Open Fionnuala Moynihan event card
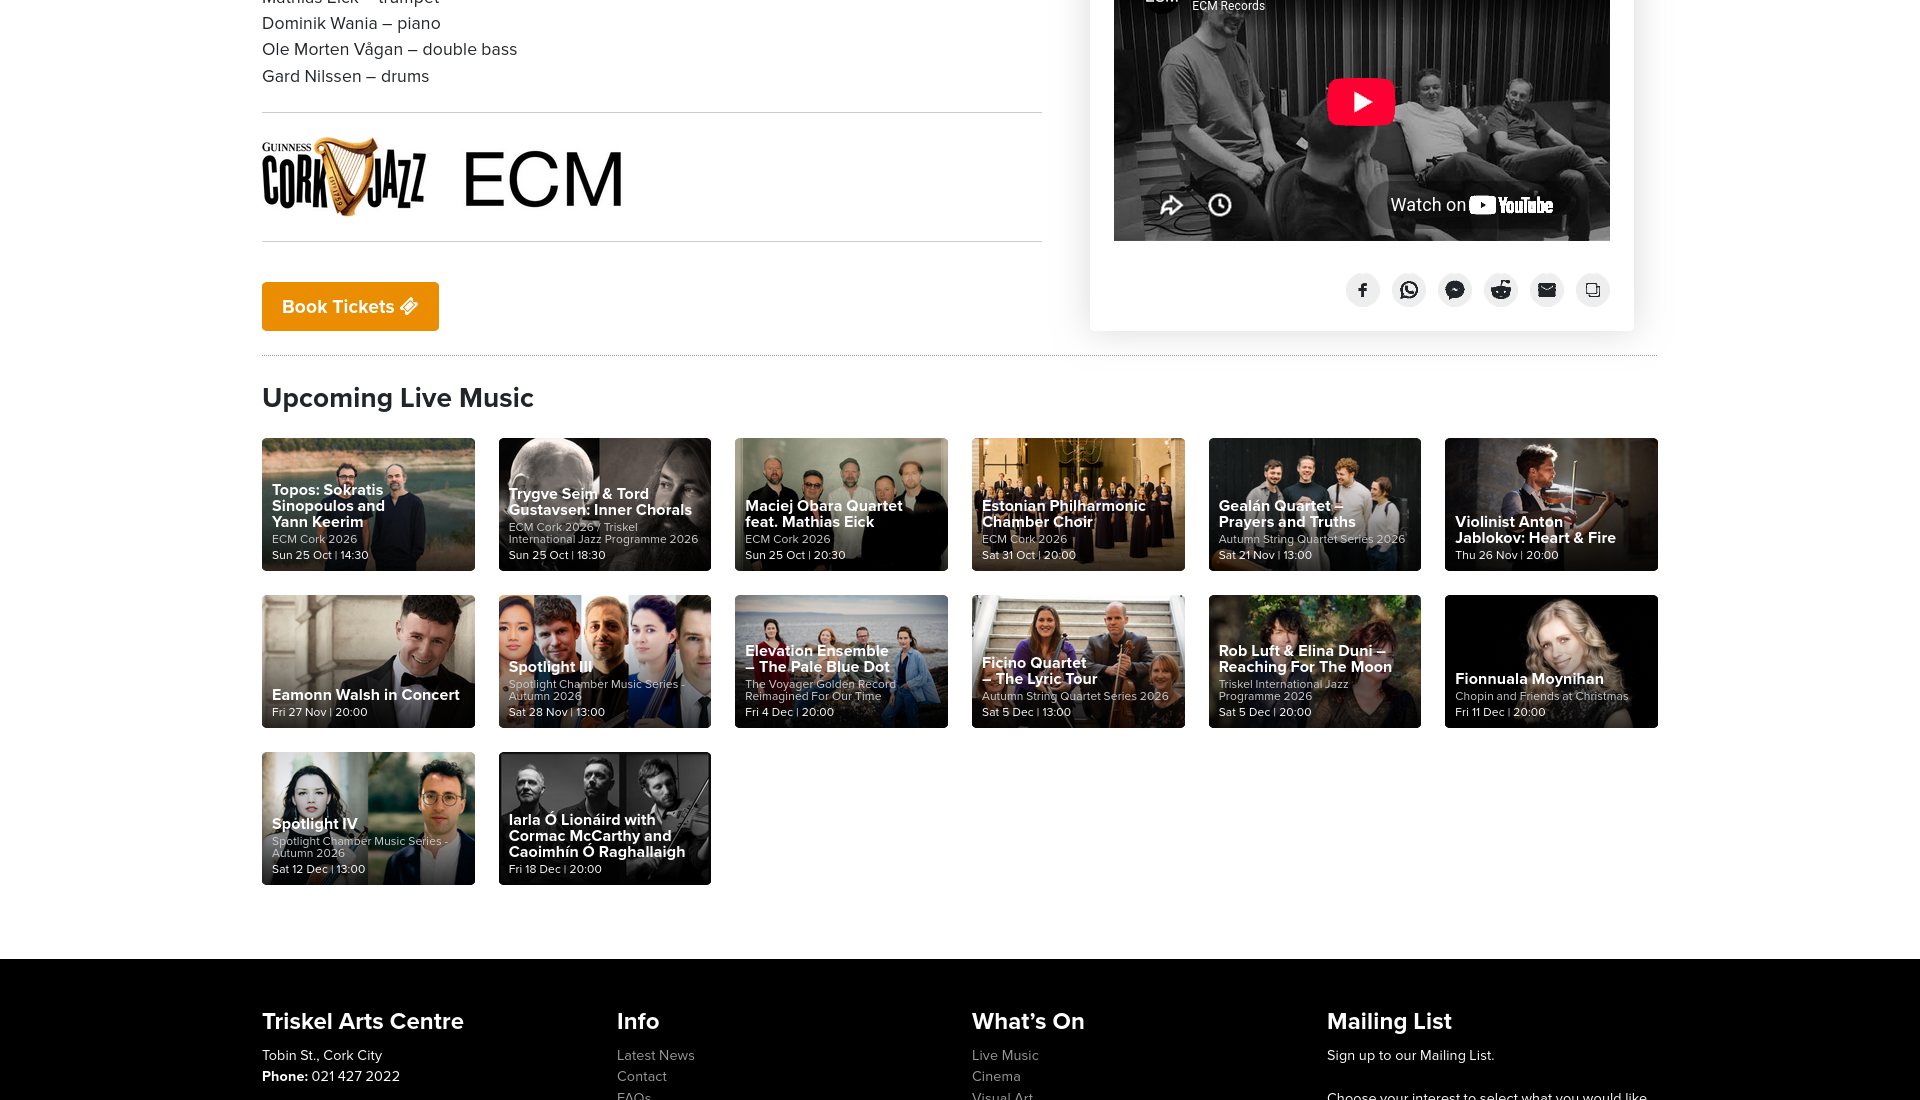Screen dimensions: 1920x1100 click(1551, 661)
